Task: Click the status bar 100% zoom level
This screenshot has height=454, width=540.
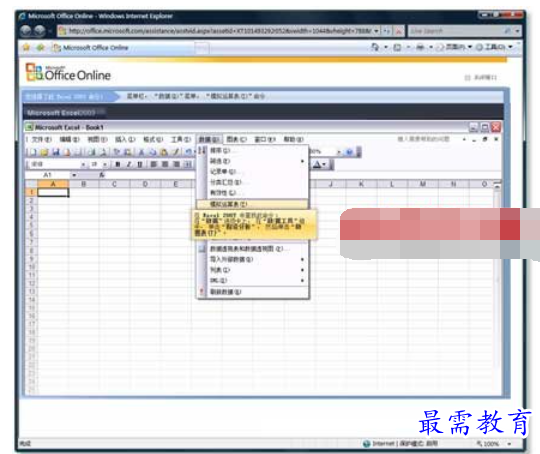Action: 490,444
